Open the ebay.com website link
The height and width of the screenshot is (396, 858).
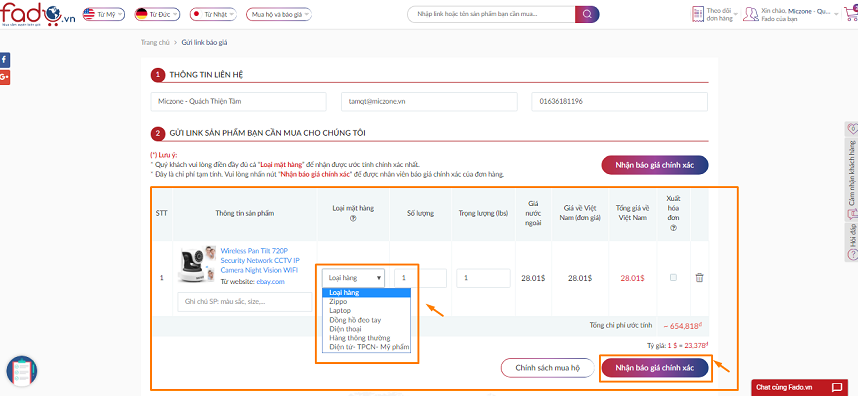[271, 282]
